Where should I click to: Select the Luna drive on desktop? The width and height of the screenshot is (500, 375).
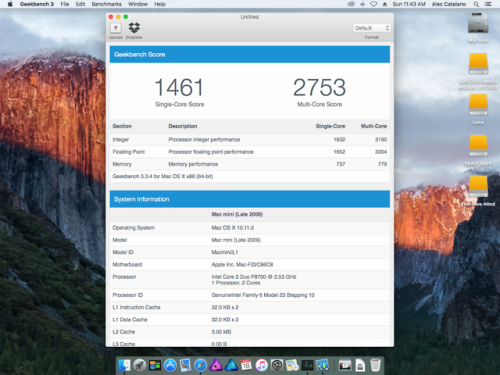click(x=478, y=105)
